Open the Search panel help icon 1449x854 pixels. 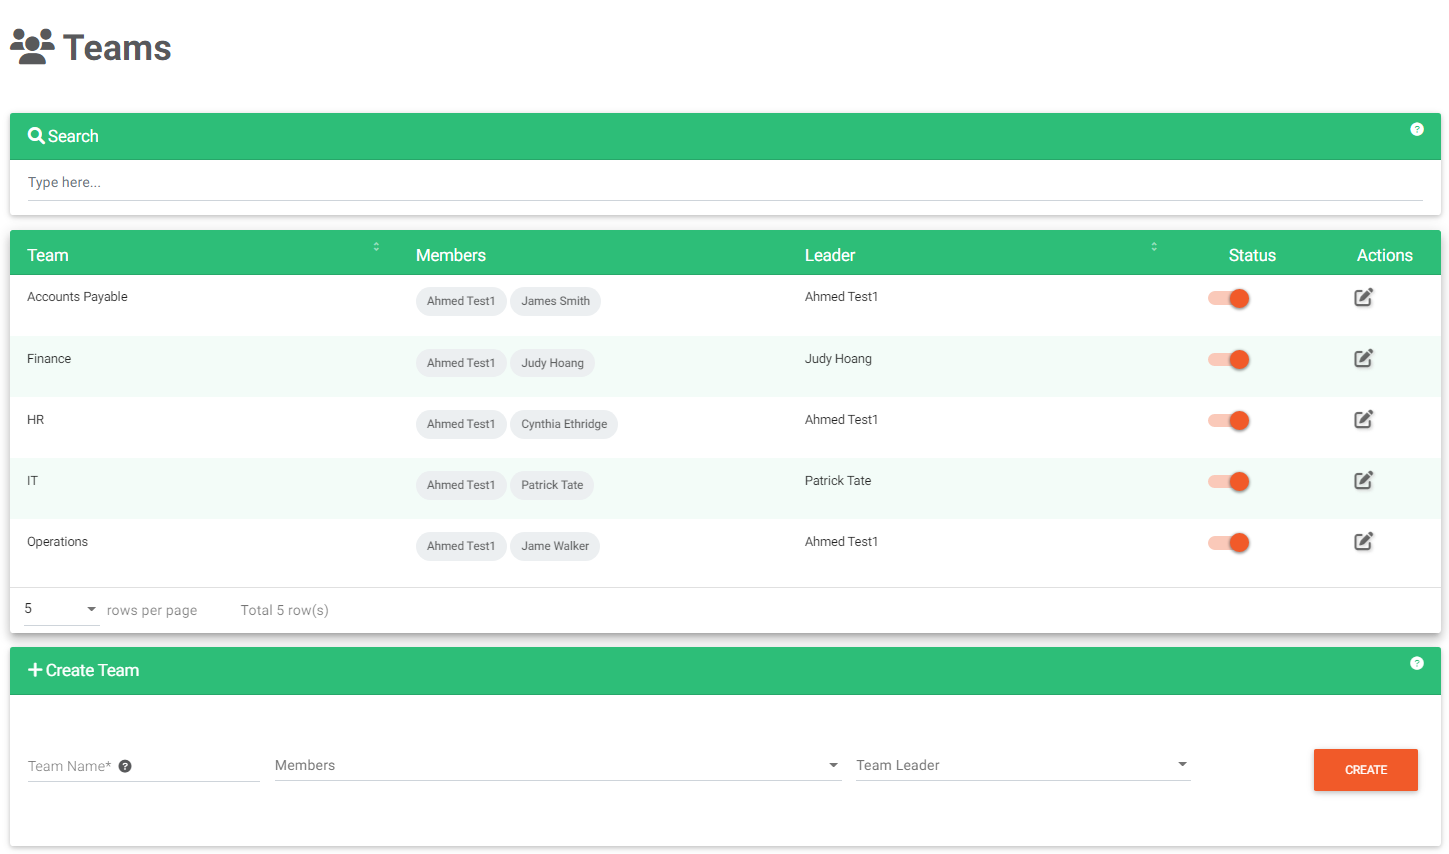1417,129
